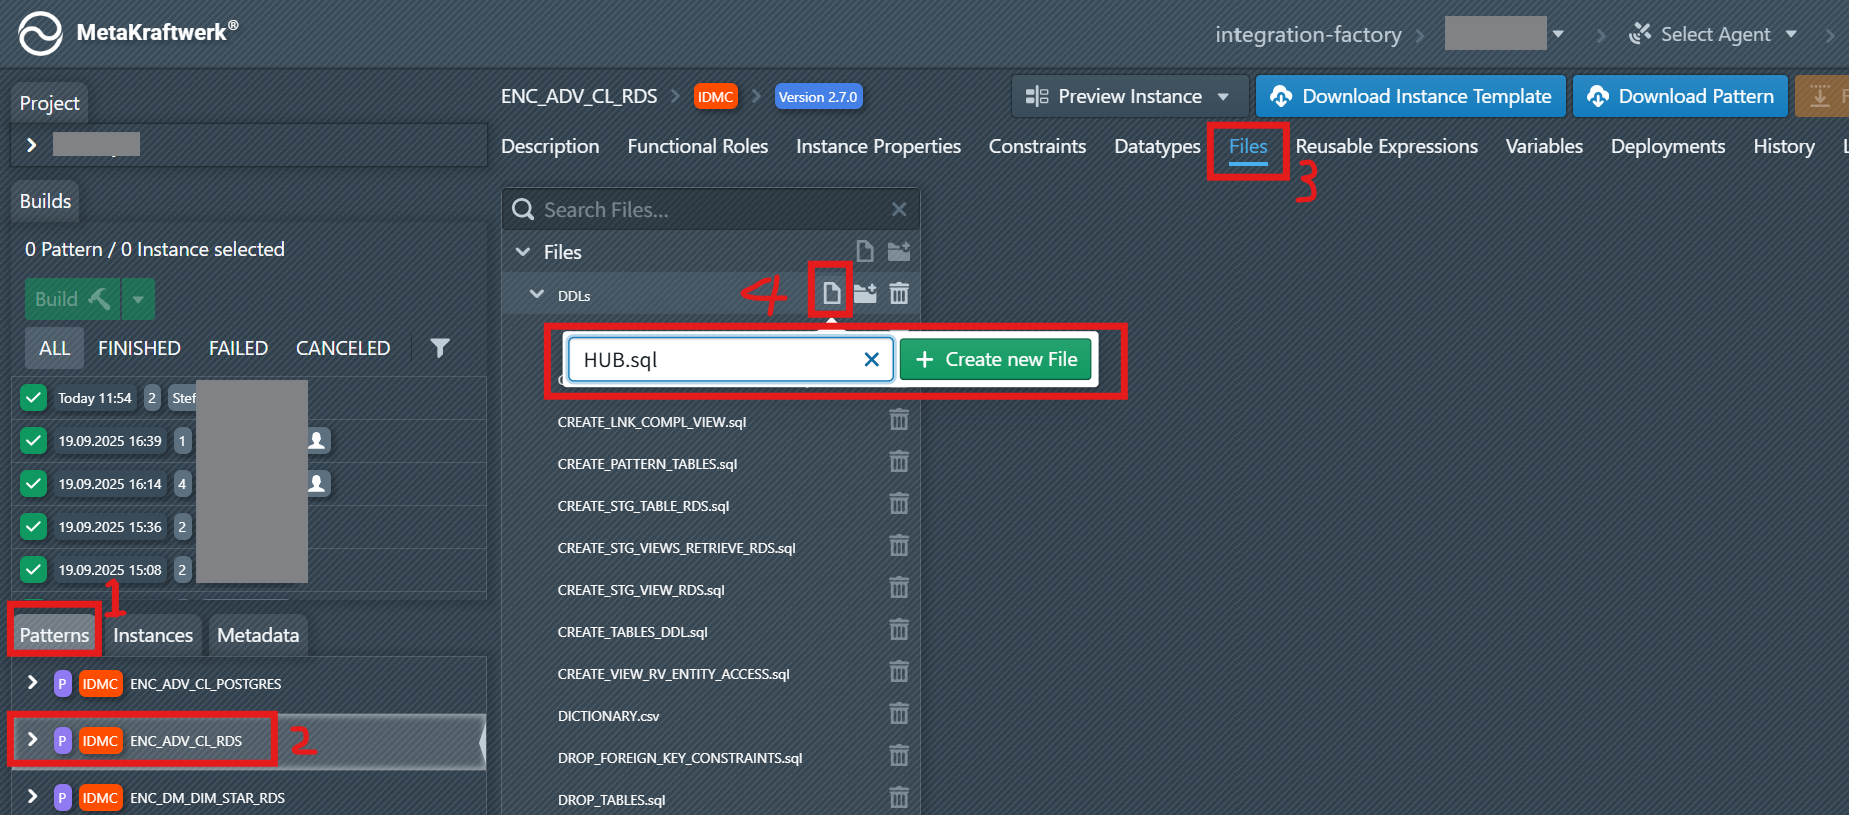1849x815 pixels.
Task: Open the Select Agent dropdown
Action: coord(1714,34)
